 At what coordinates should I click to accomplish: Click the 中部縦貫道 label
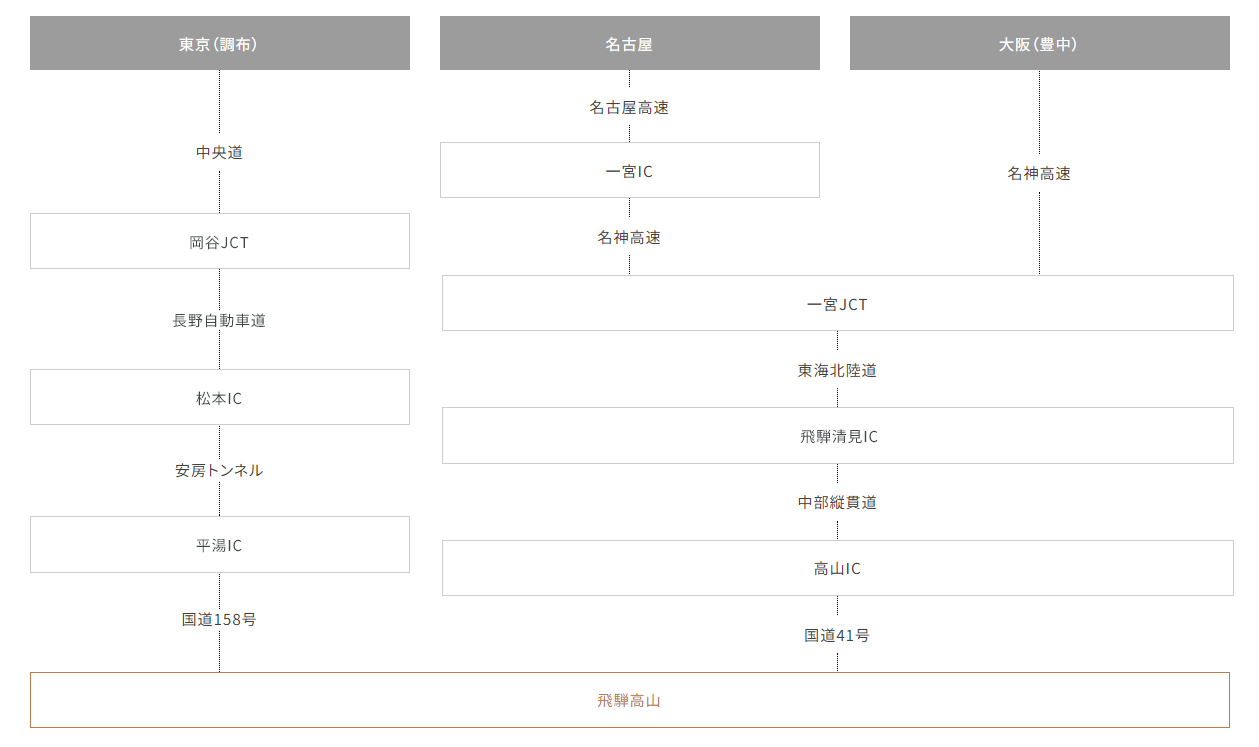point(837,502)
